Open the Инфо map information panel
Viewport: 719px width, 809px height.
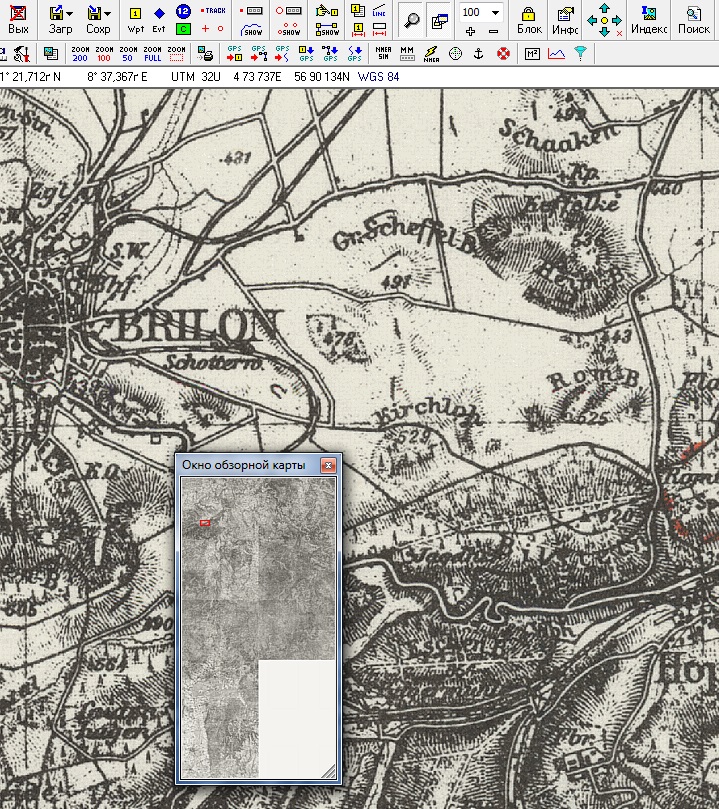566,18
